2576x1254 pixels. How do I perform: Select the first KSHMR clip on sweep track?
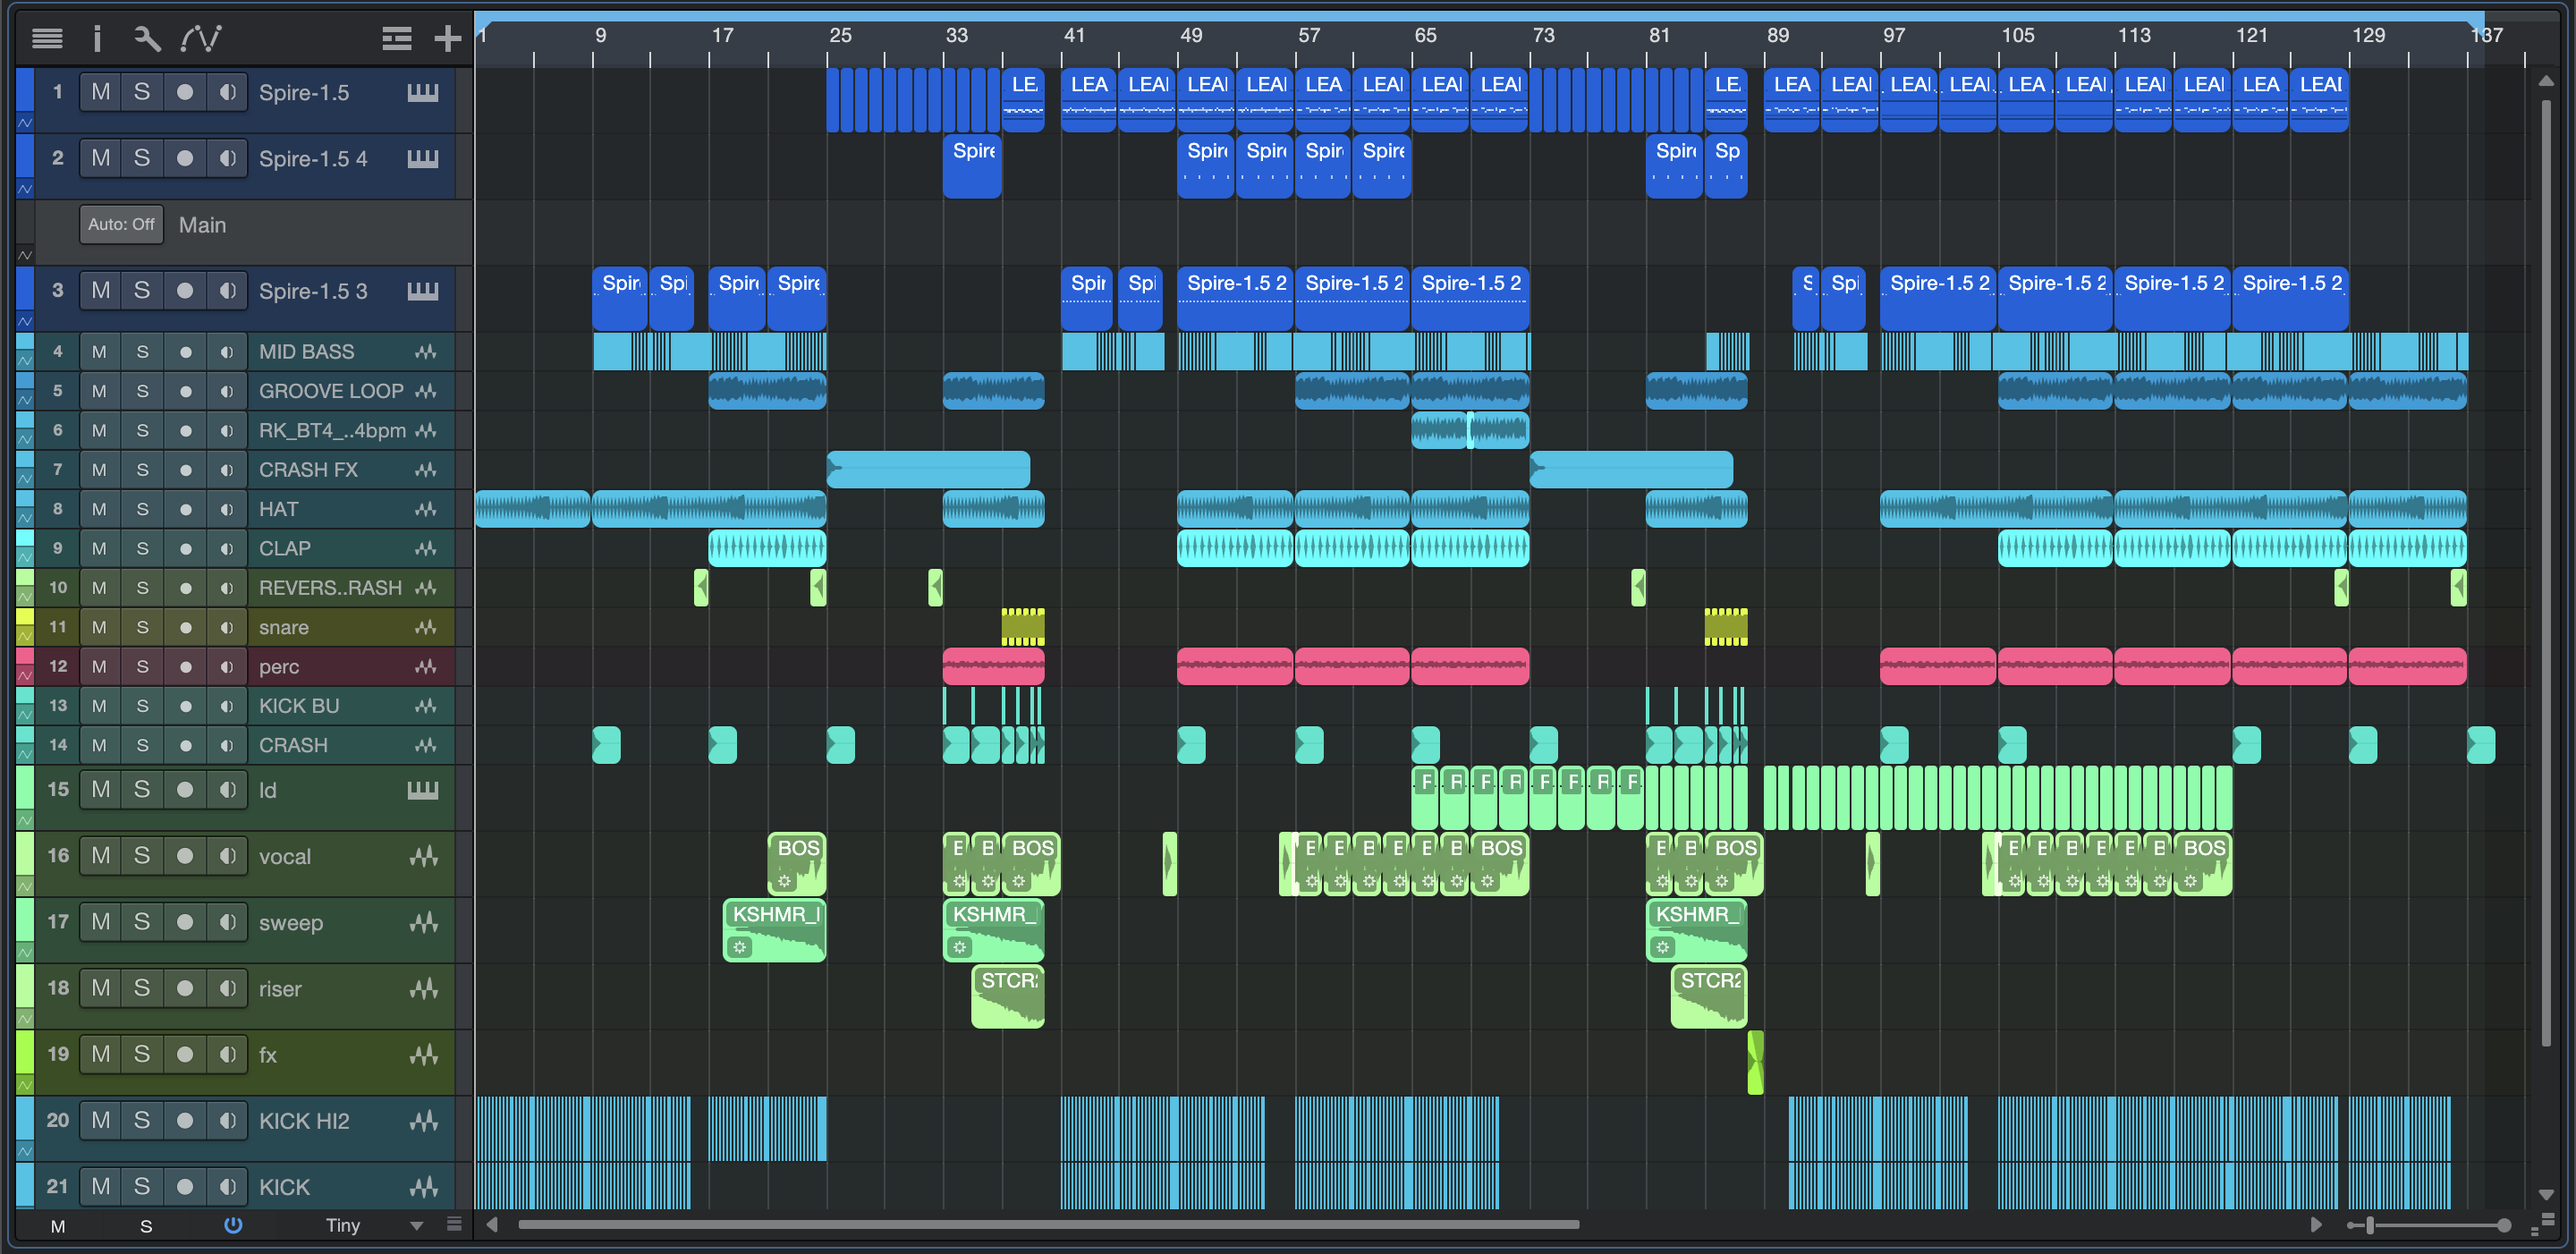[x=774, y=930]
